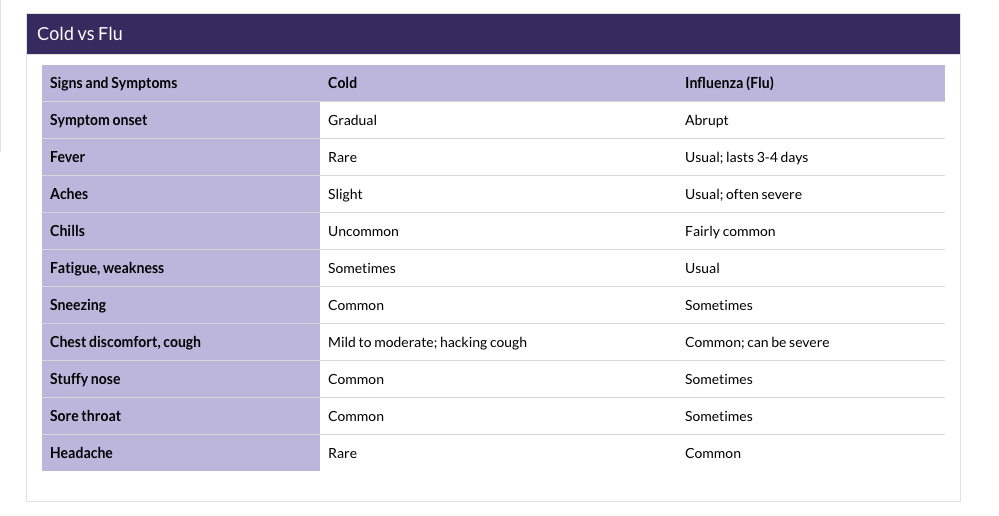Select 'Common; can be severe' cell
Viewport: 999px width, 516px height.
[x=756, y=342]
